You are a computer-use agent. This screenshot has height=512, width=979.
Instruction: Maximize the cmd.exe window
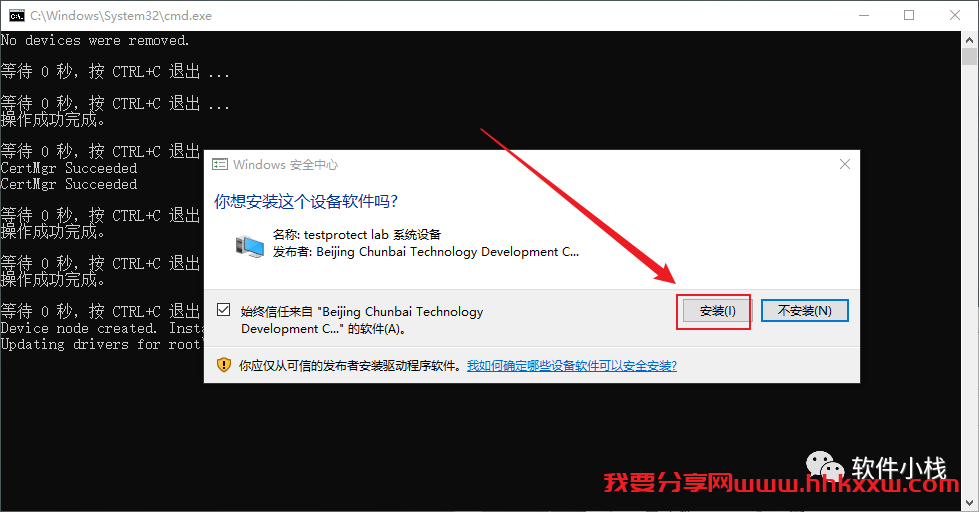click(909, 16)
